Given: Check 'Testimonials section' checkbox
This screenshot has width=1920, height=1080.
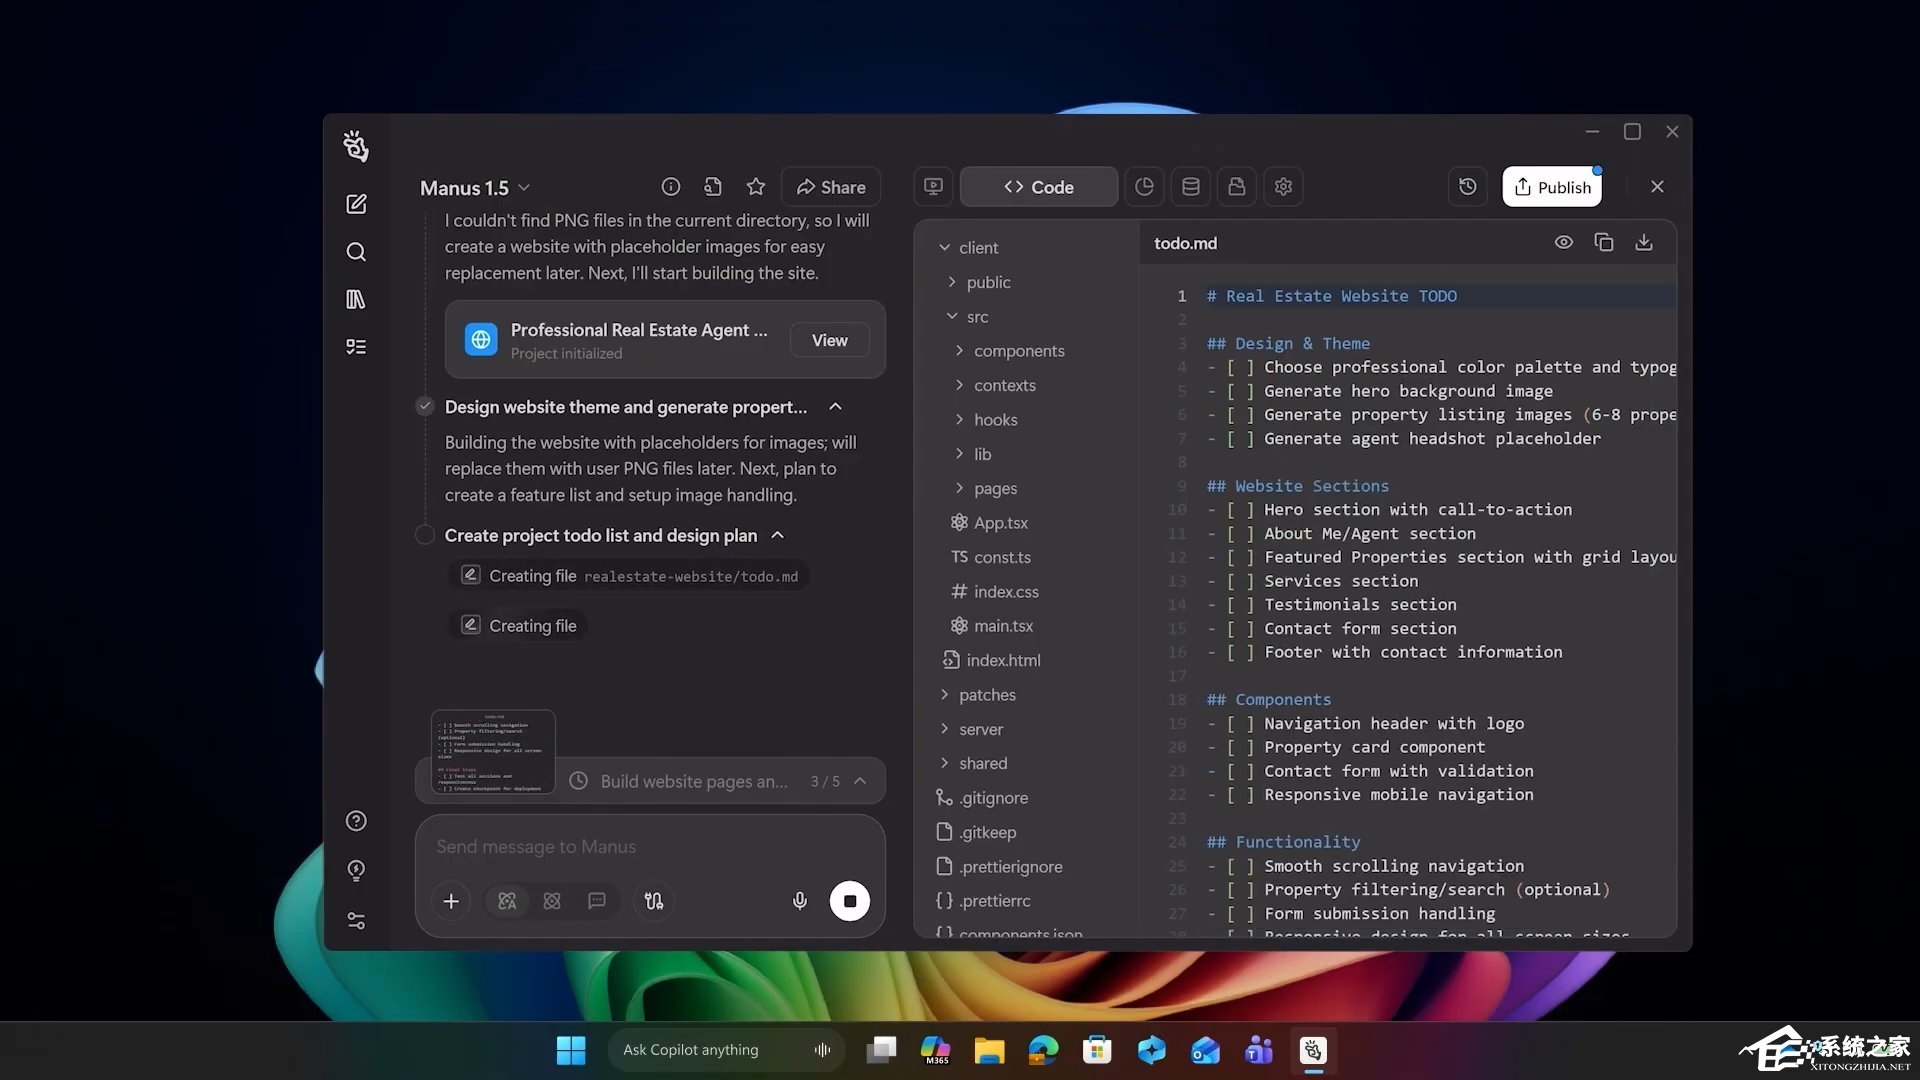Looking at the screenshot, I should point(1240,605).
